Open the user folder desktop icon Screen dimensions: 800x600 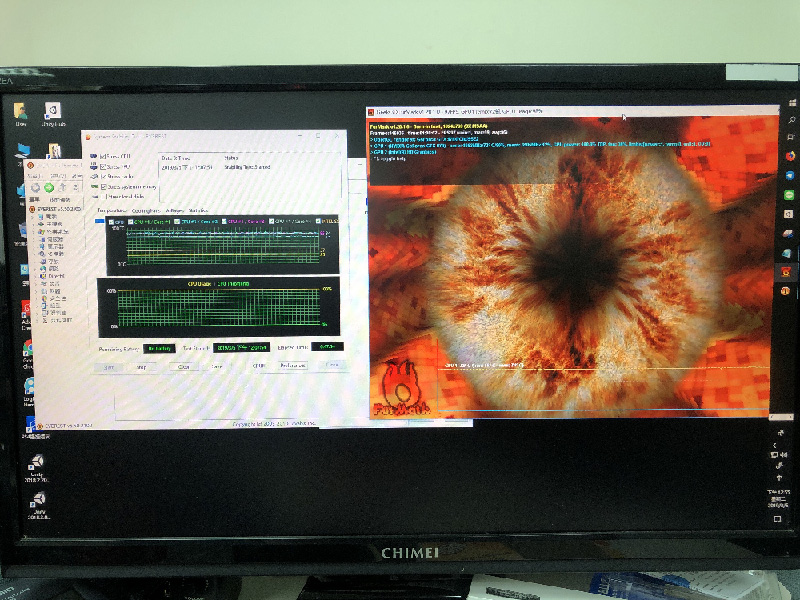[20, 114]
